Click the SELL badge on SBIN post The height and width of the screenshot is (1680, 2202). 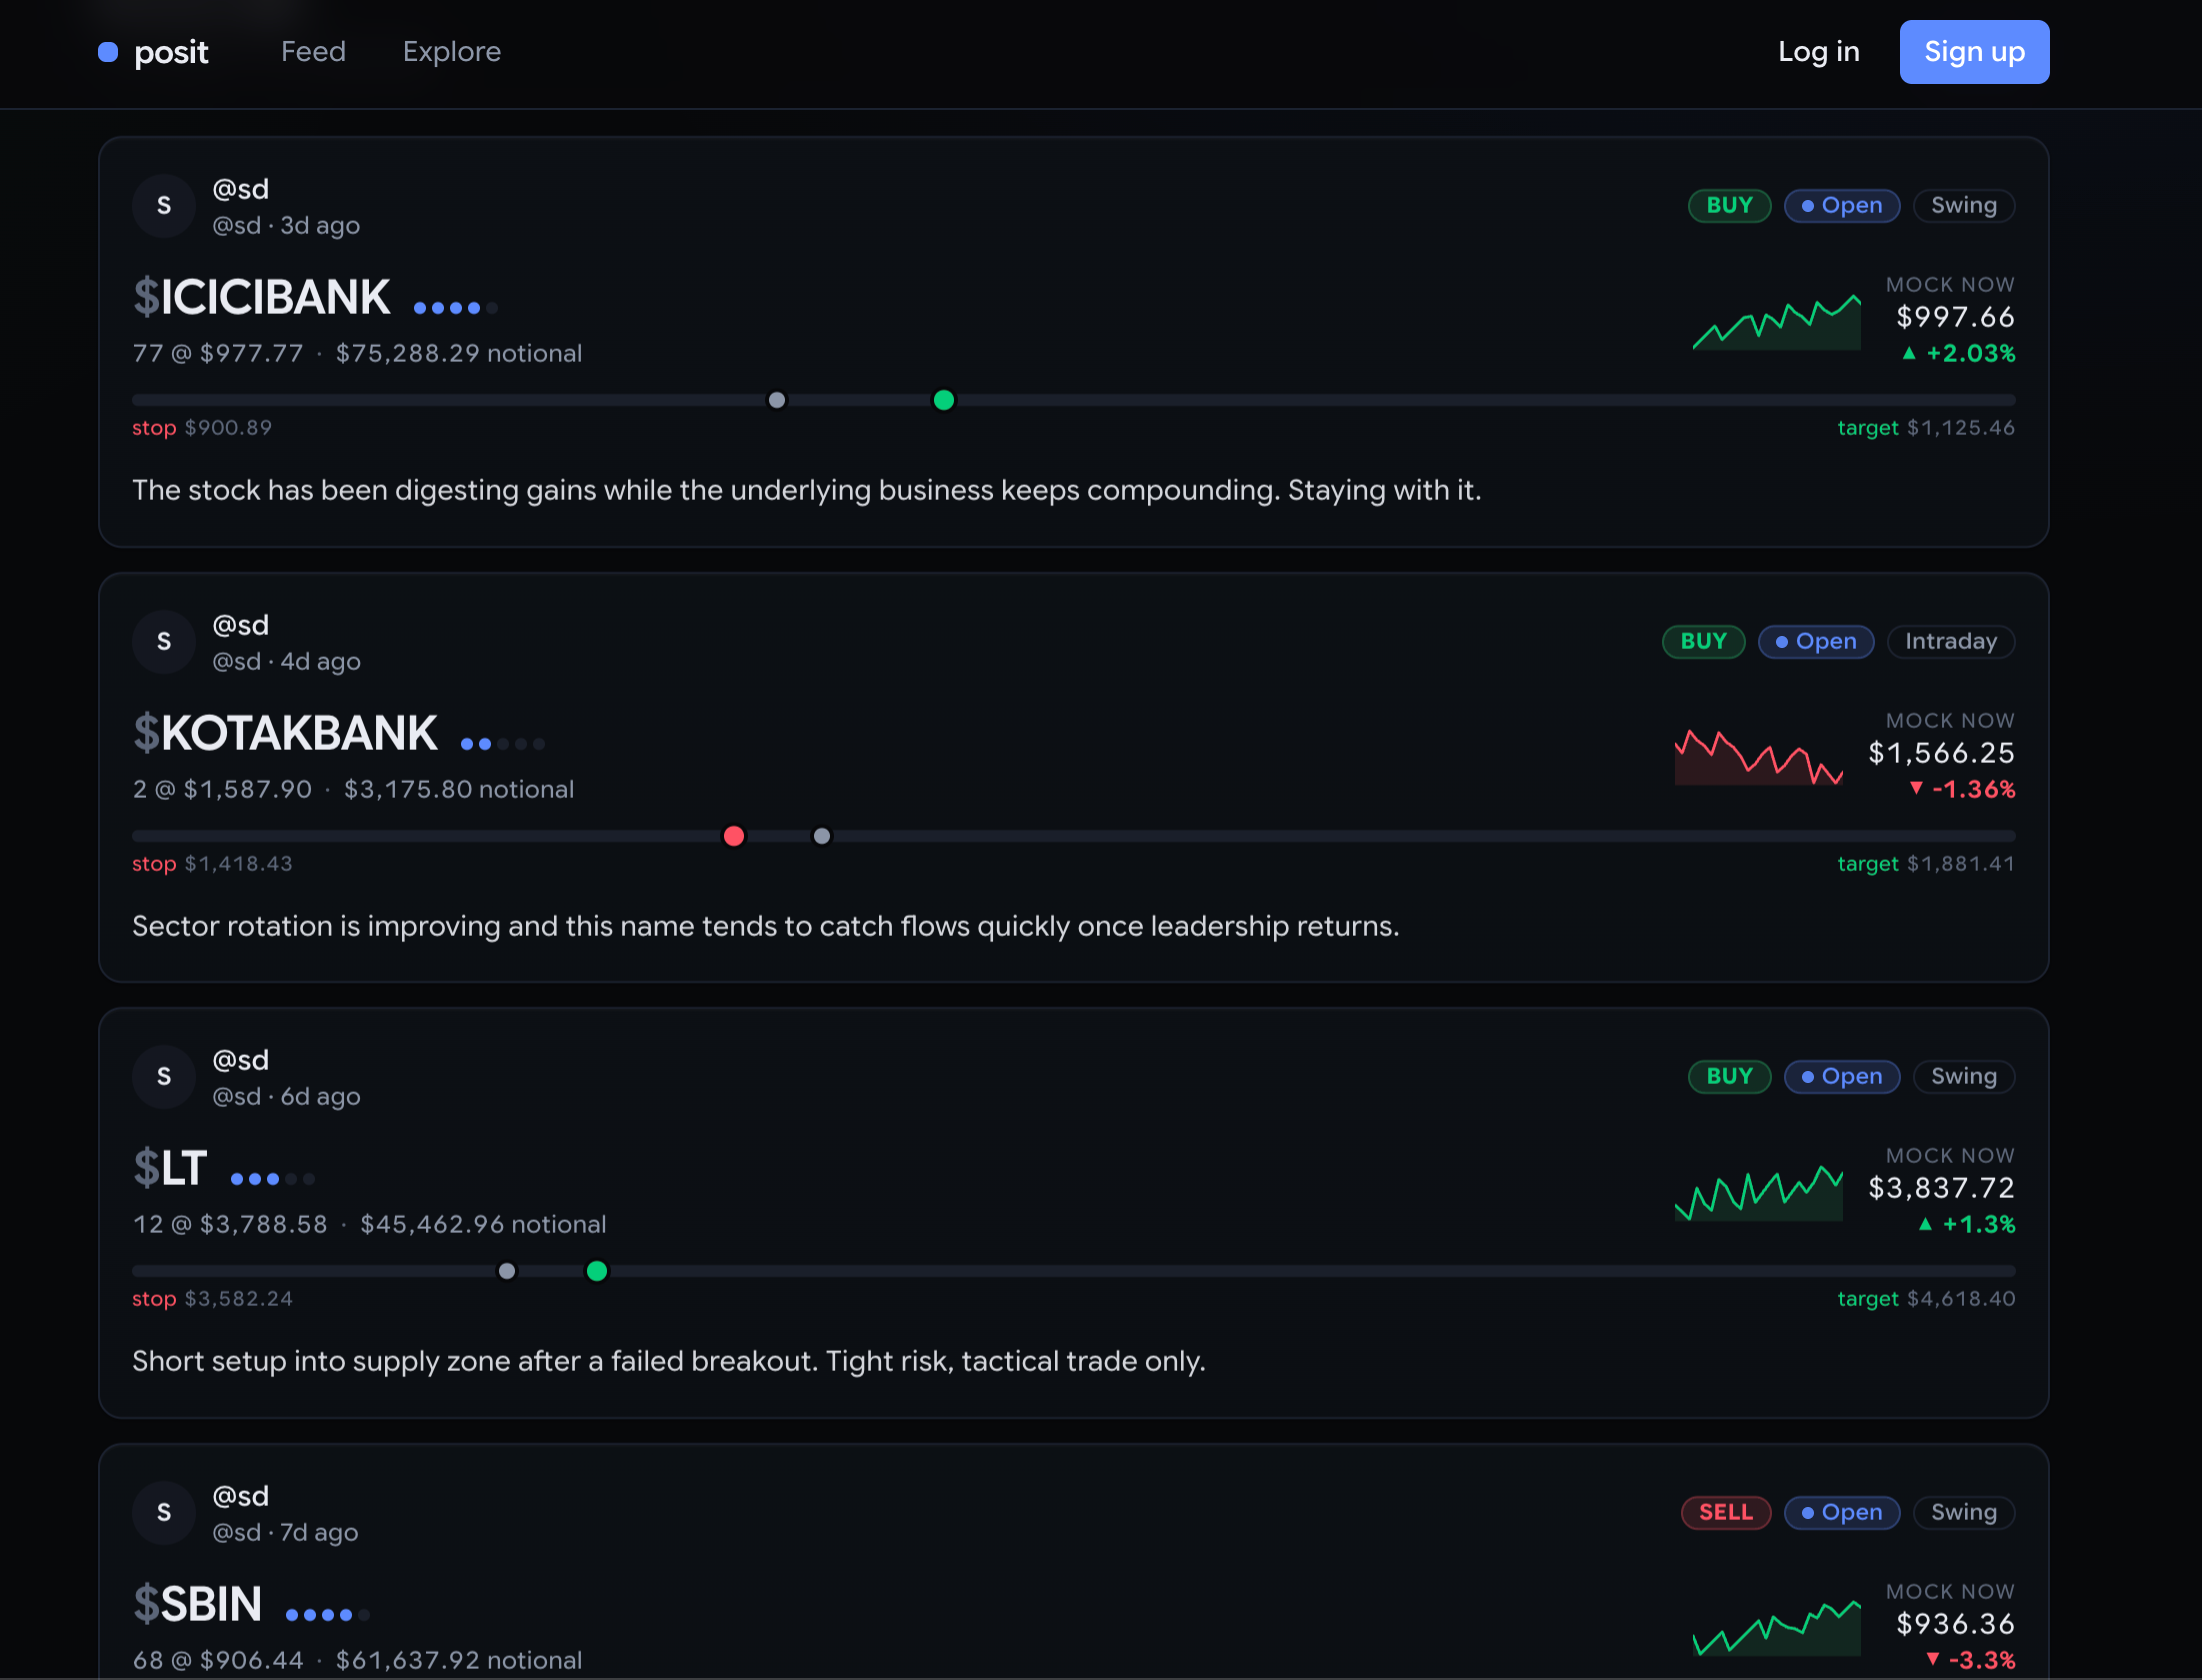pyautogui.click(x=1727, y=1513)
